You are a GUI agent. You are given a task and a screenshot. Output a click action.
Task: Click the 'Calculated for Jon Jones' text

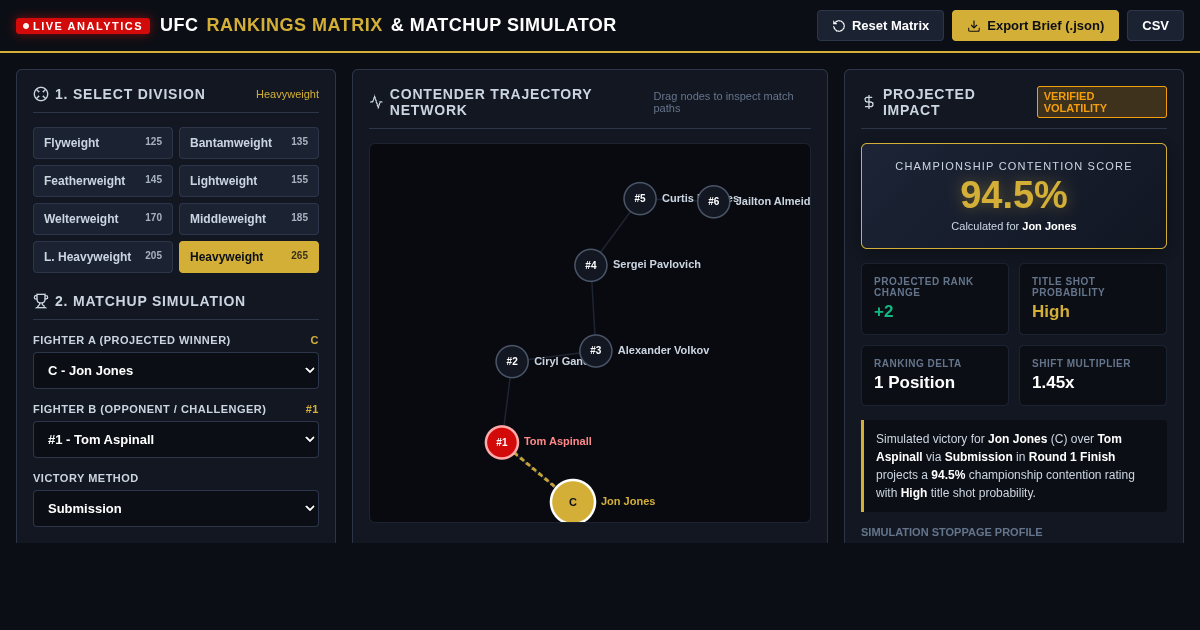(1014, 226)
